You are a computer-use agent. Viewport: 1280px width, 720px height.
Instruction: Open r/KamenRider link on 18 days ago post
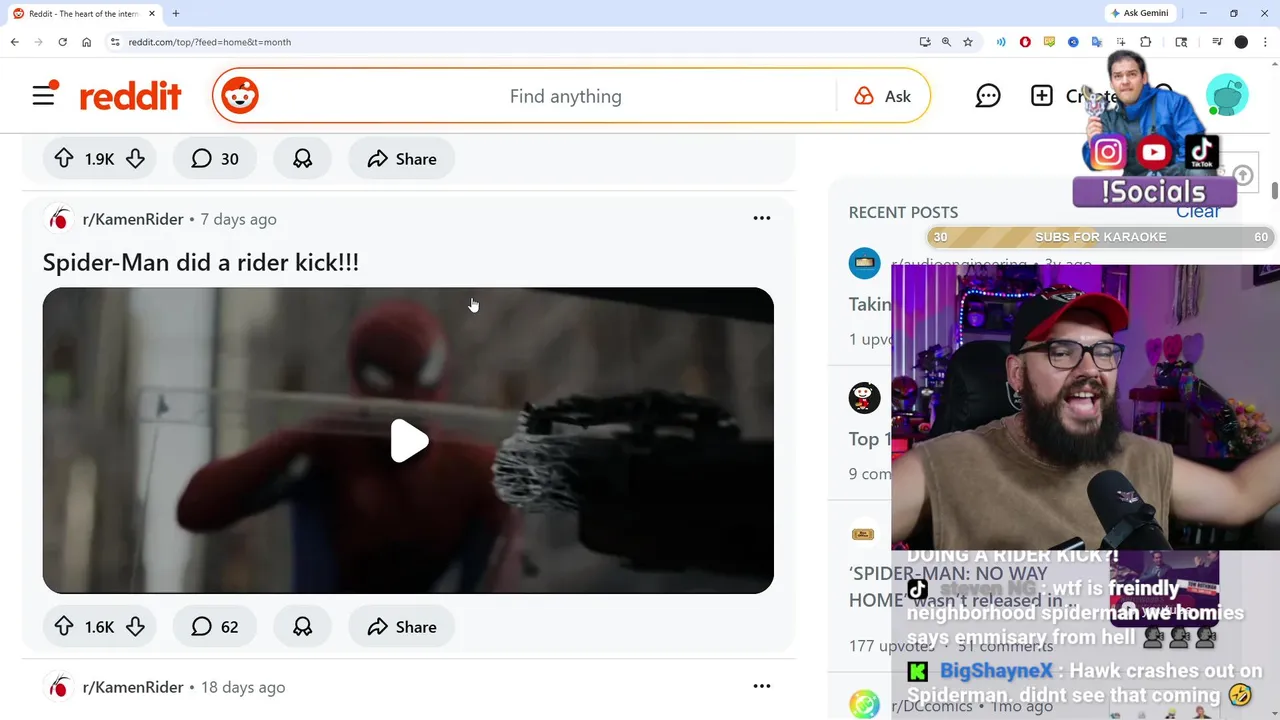coord(133,687)
